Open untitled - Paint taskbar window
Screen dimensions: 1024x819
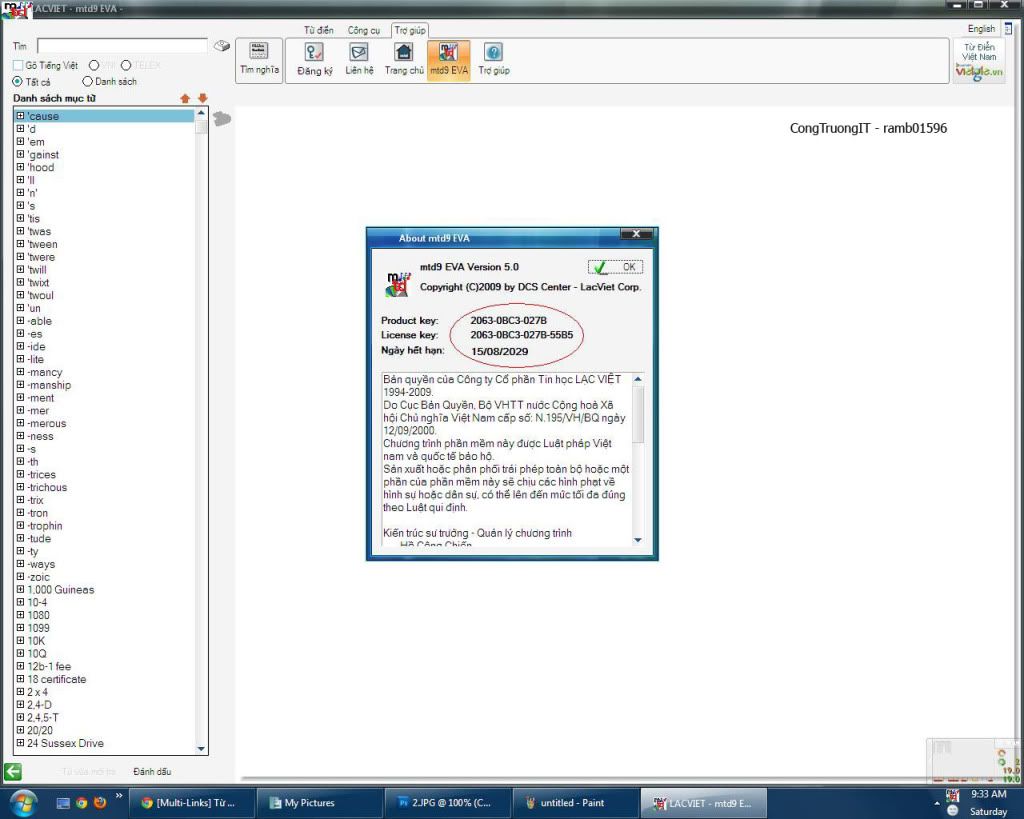[574, 803]
